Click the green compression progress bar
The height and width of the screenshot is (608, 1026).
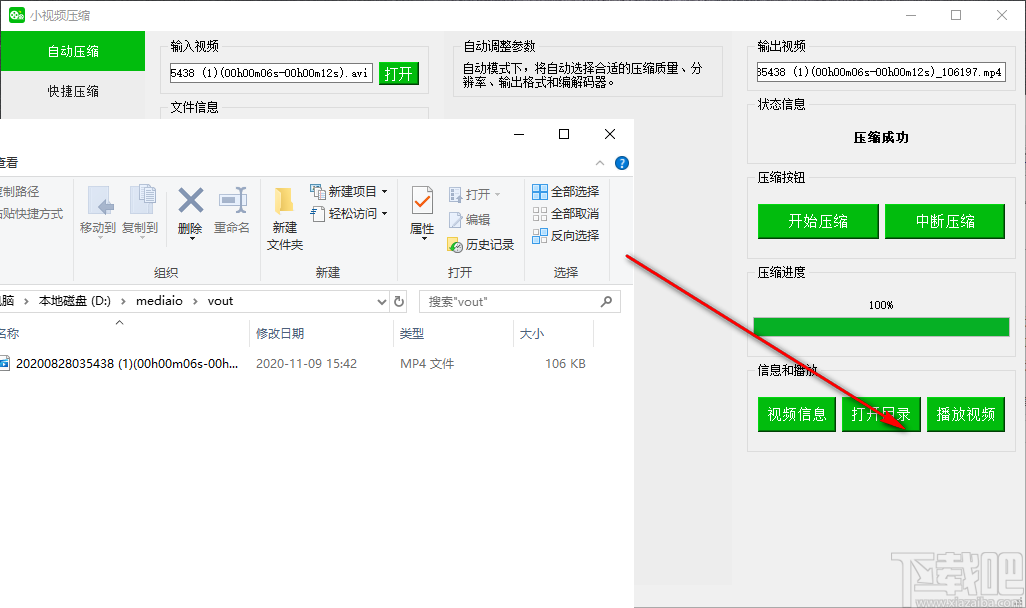[x=881, y=327]
